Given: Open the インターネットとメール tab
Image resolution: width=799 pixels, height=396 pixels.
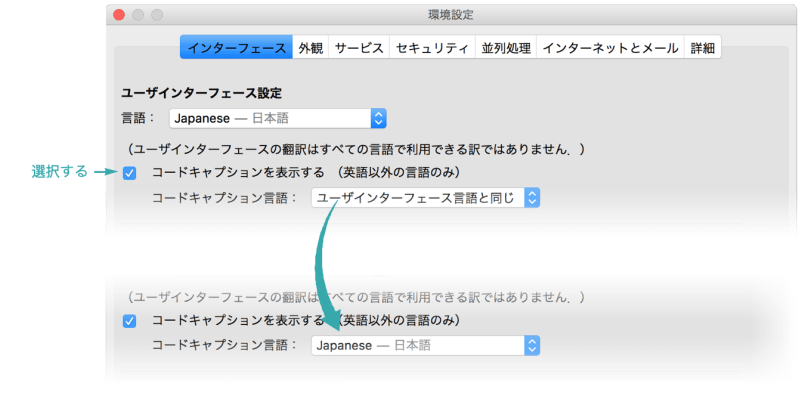Looking at the screenshot, I should pyautogui.click(x=610, y=47).
